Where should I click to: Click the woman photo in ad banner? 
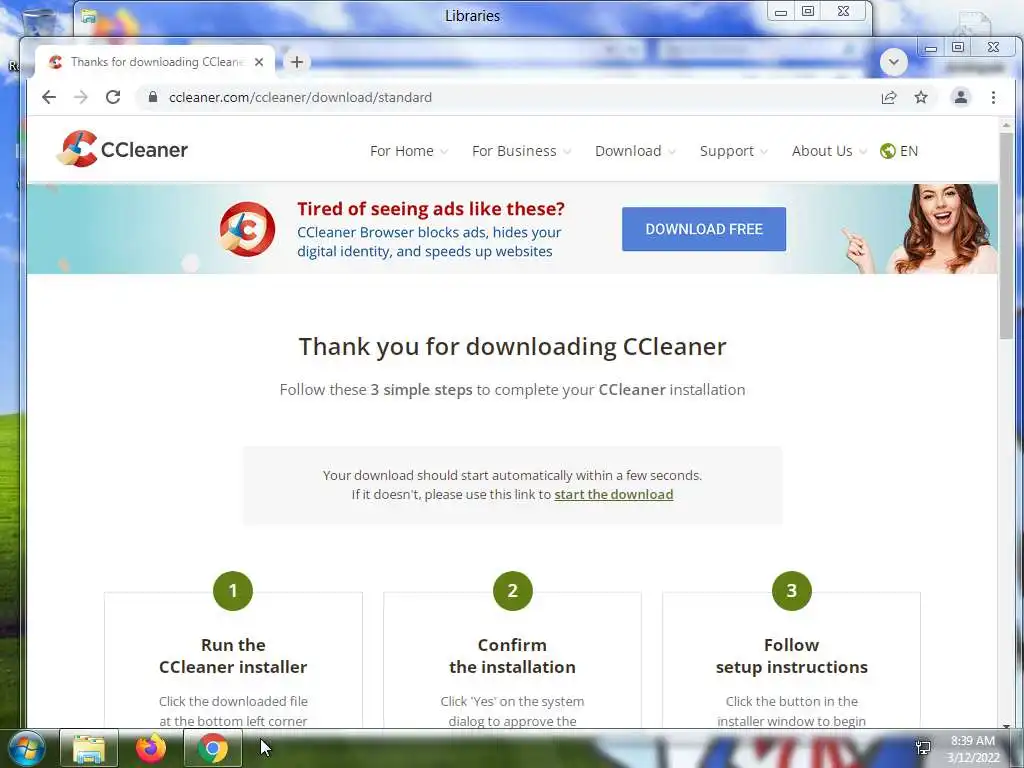click(921, 229)
